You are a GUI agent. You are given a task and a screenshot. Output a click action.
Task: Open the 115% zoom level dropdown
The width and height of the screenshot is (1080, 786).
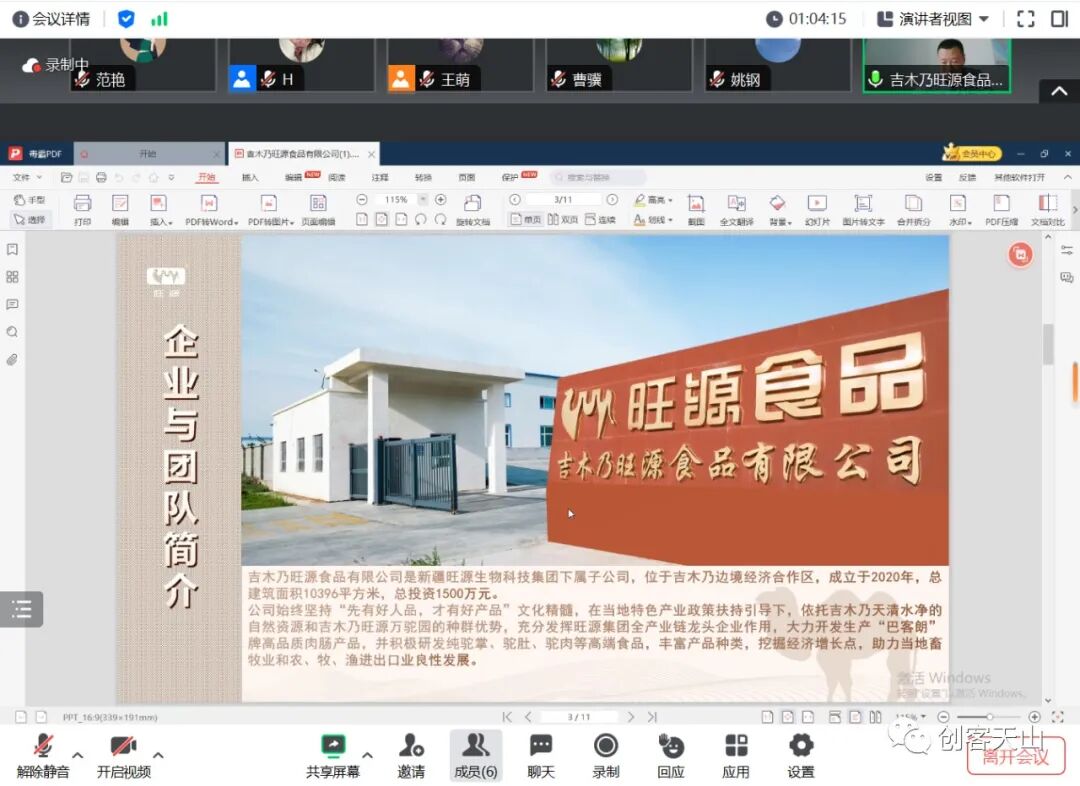(419, 199)
